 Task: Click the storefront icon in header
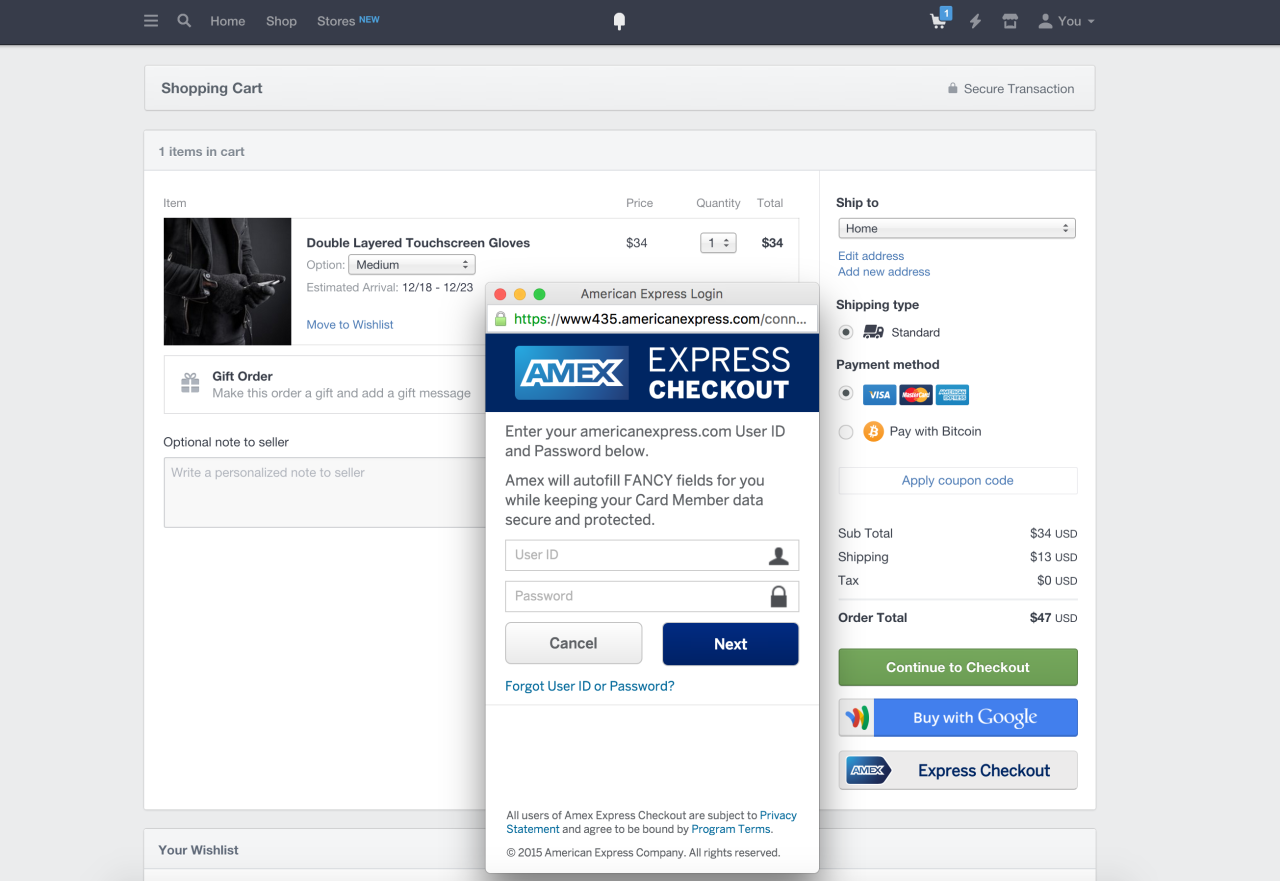[1010, 21]
